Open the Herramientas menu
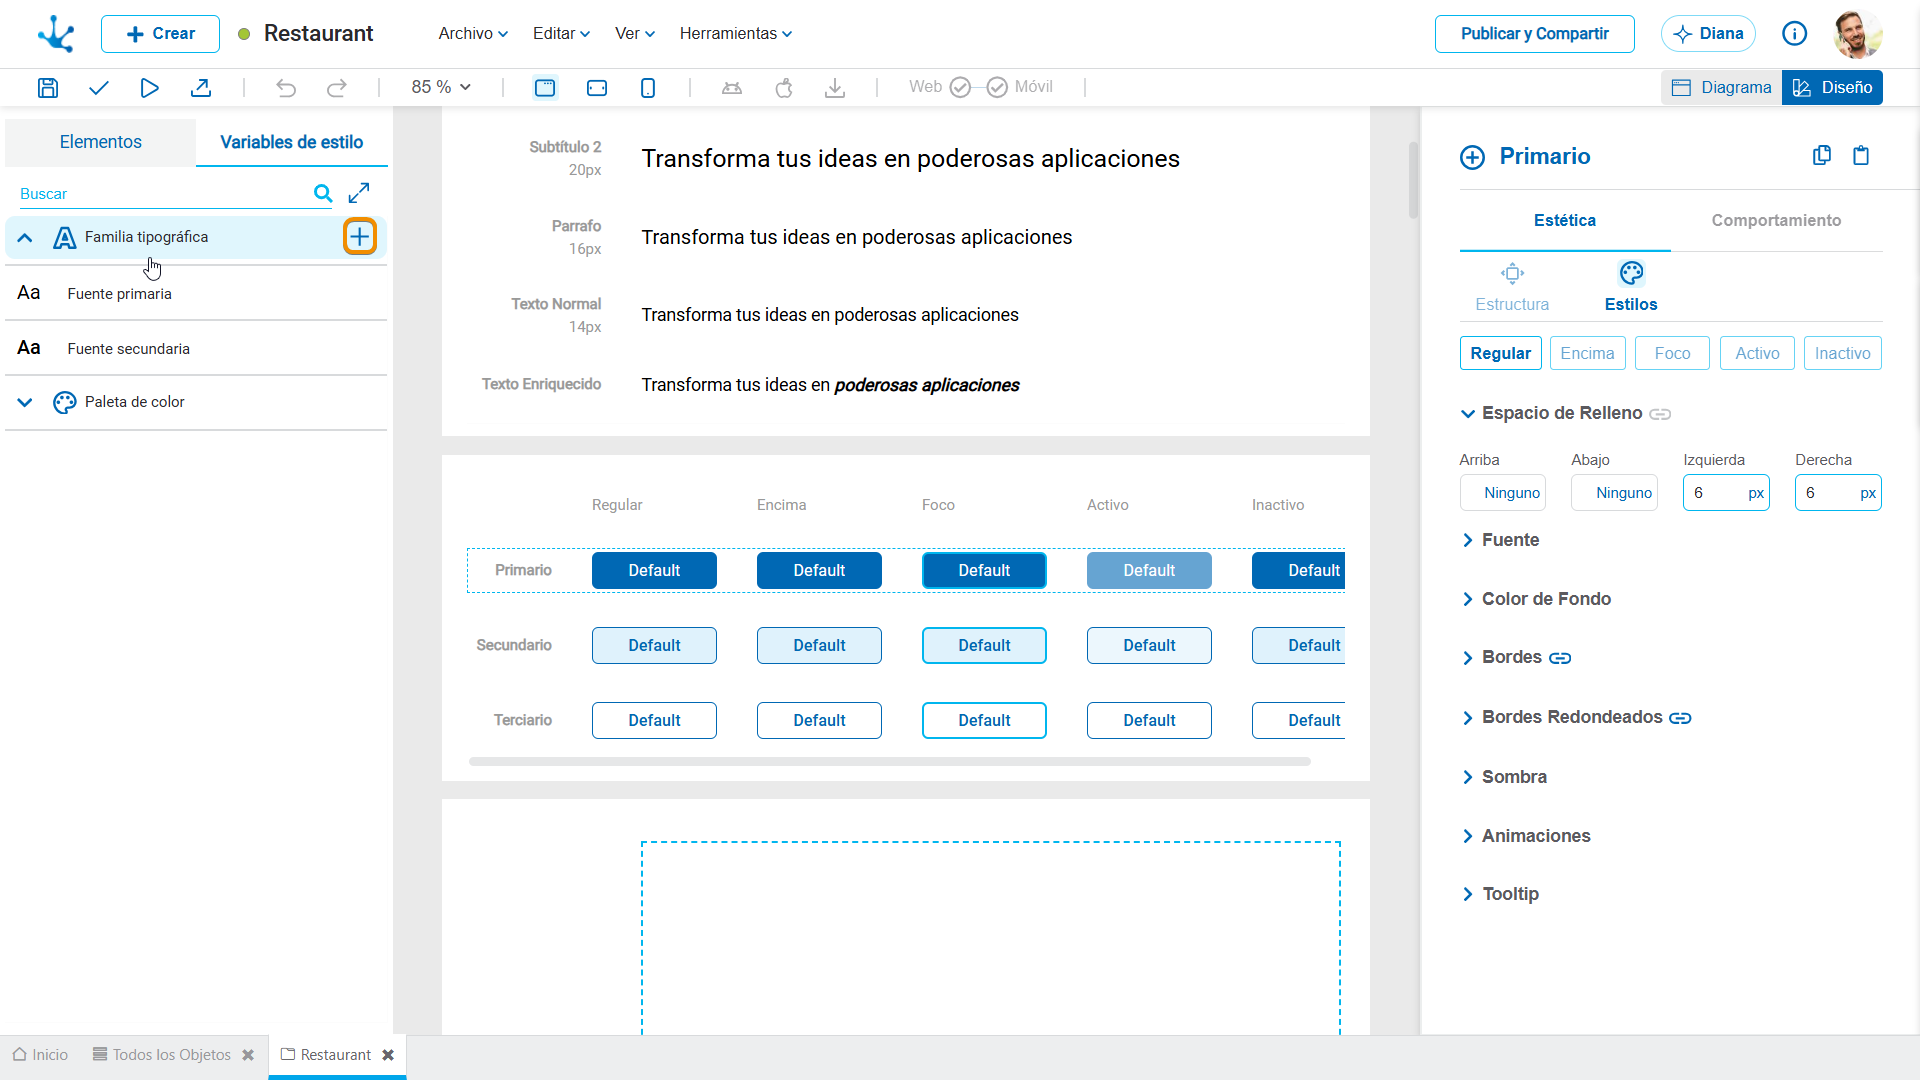This screenshot has width=1920, height=1080. (x=735, y=34)
